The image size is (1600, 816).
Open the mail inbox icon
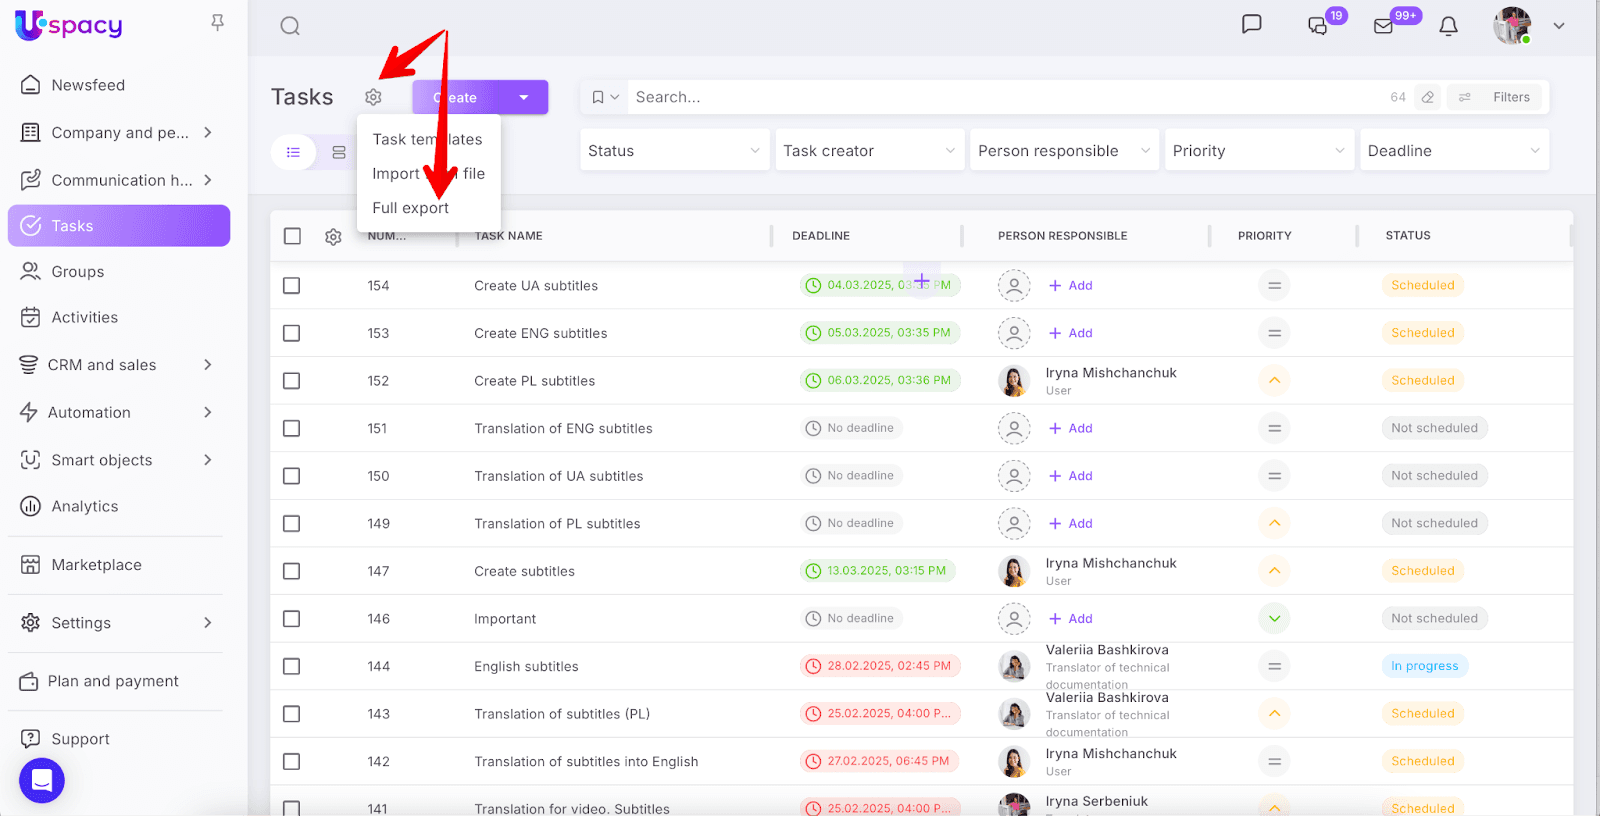[x=1384, y=26]
